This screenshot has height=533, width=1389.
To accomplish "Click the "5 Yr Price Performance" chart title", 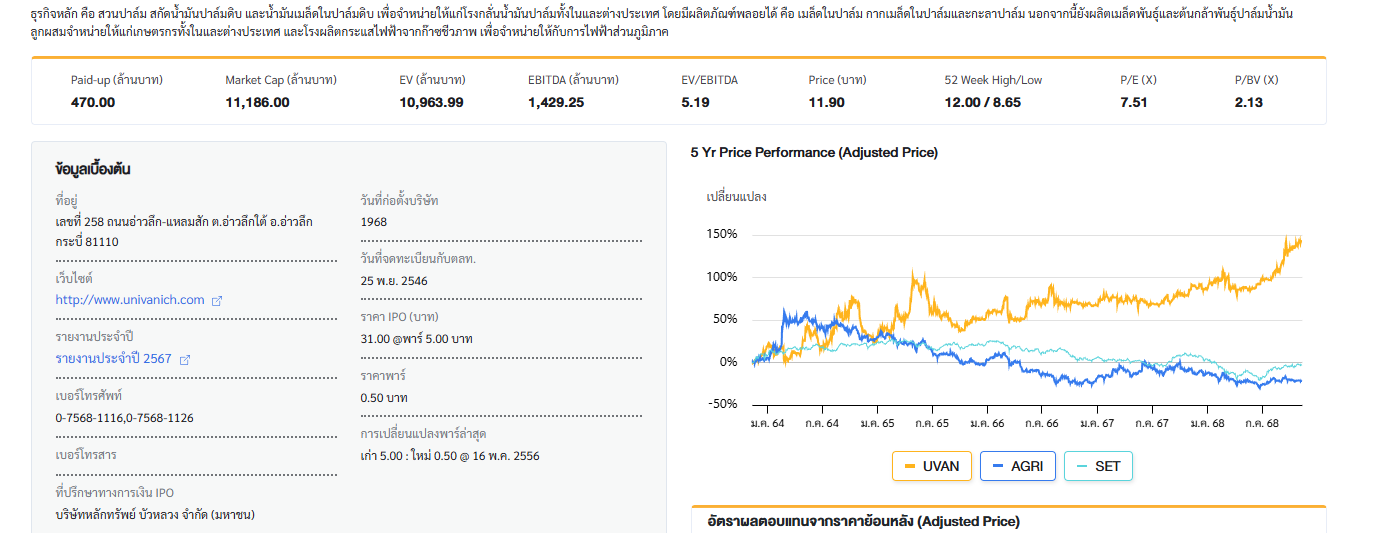I will [814, 153].
